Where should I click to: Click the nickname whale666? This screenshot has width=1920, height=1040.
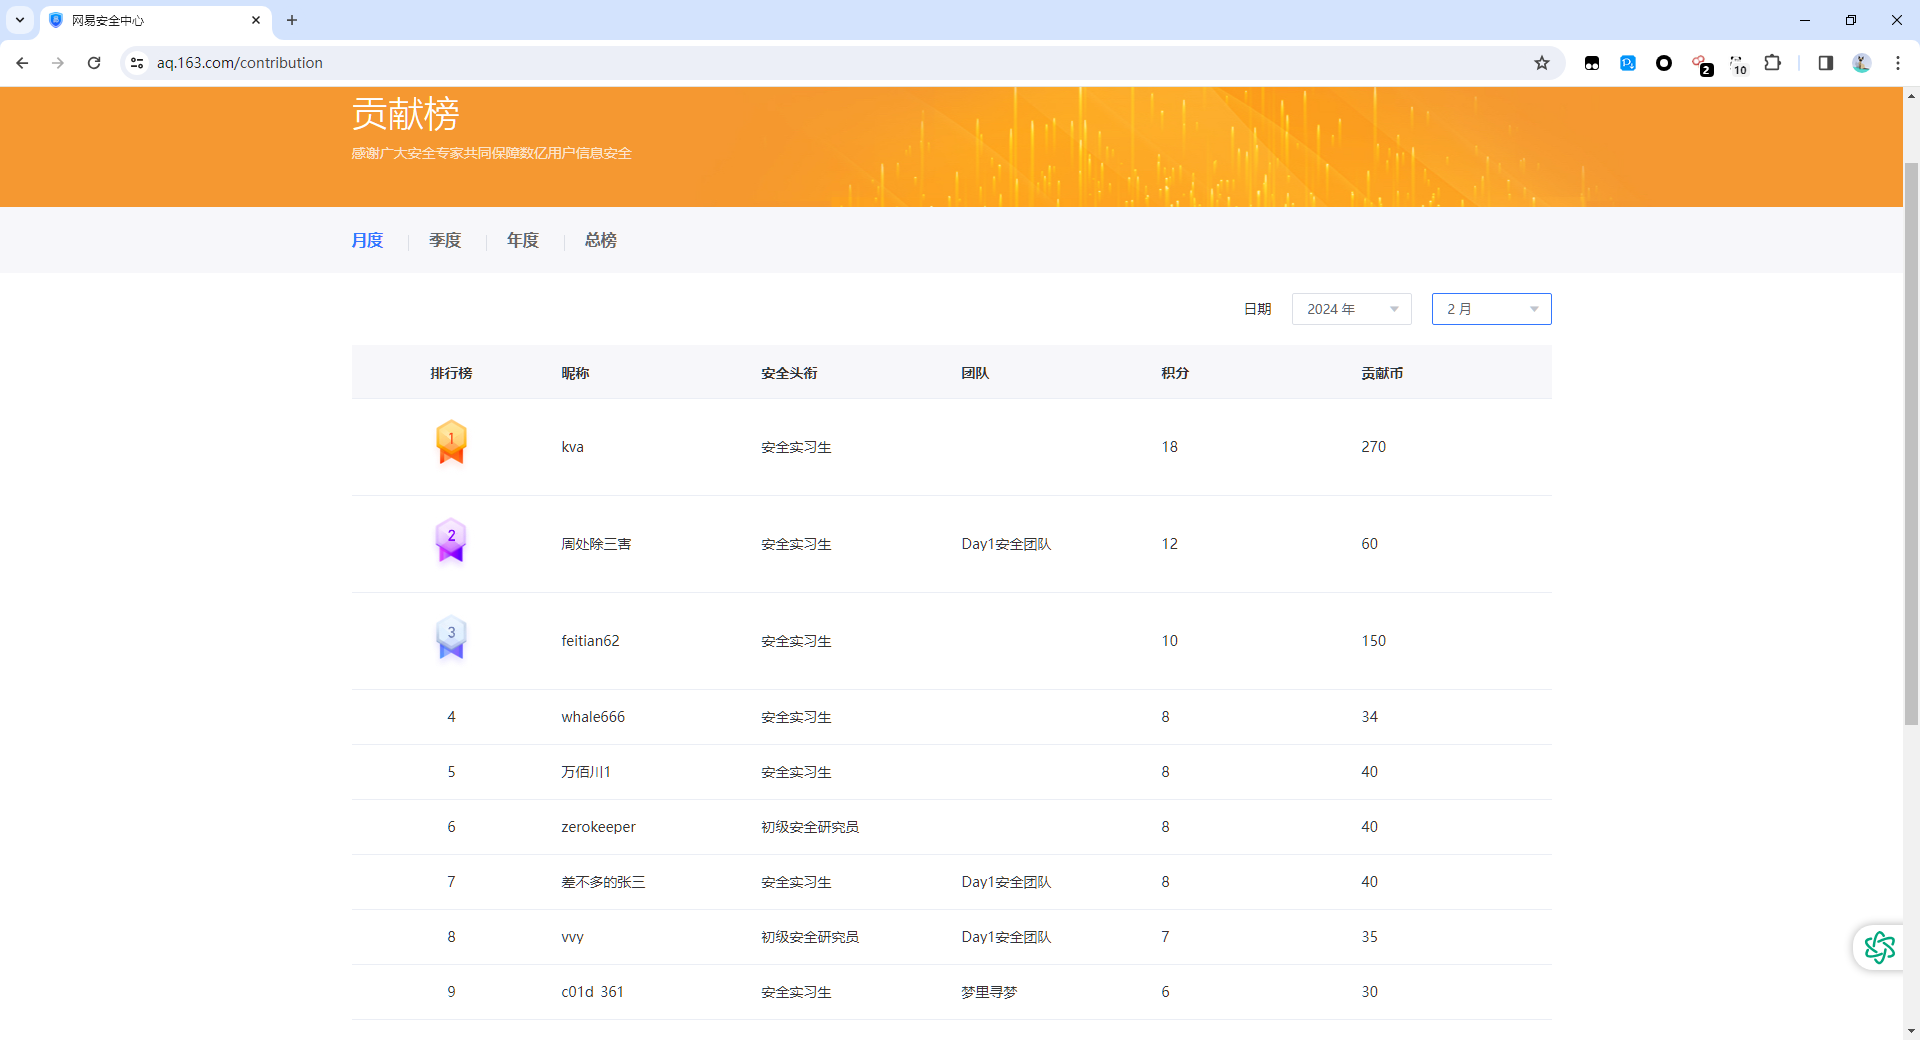pos(593,717)
